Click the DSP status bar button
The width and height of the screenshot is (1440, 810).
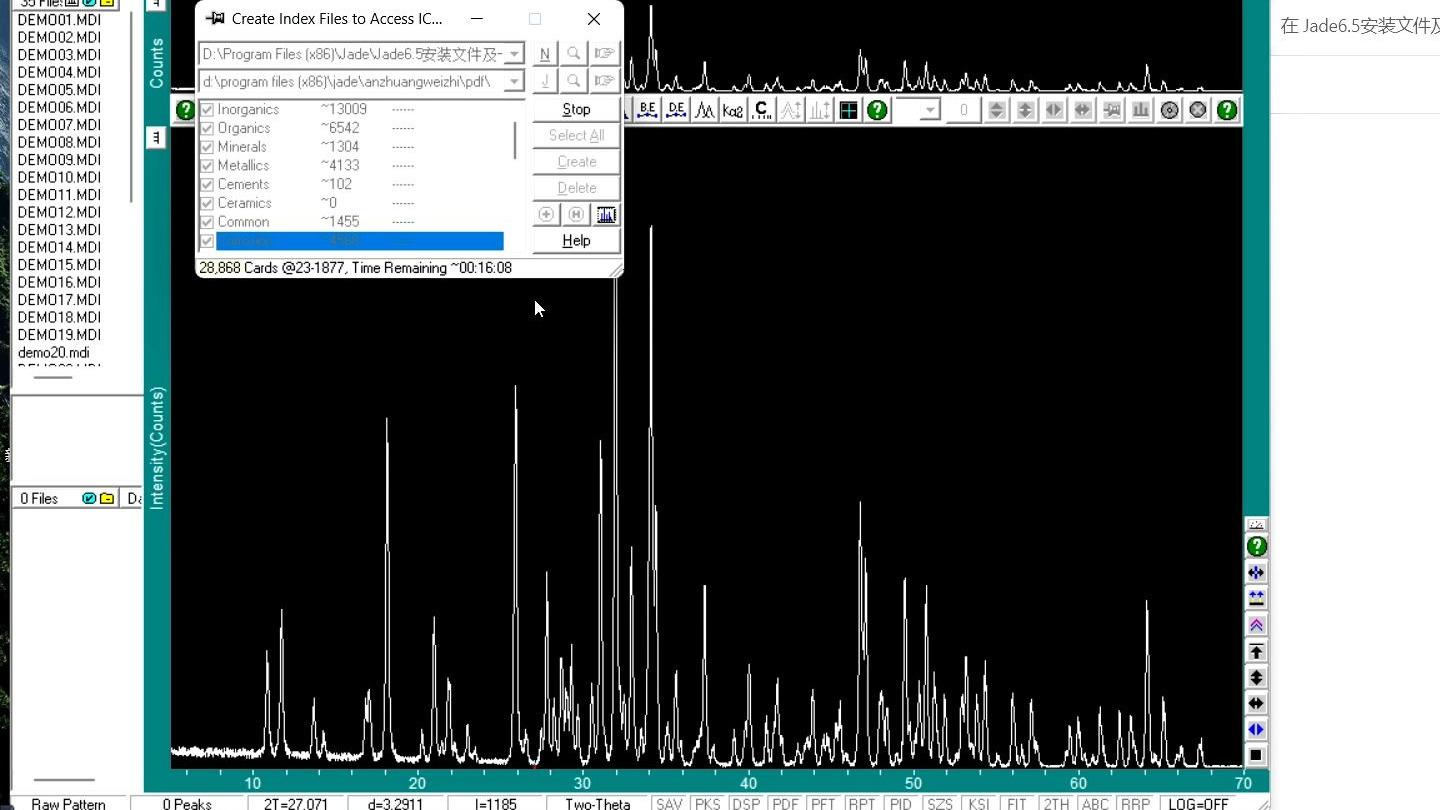[746, 803]
